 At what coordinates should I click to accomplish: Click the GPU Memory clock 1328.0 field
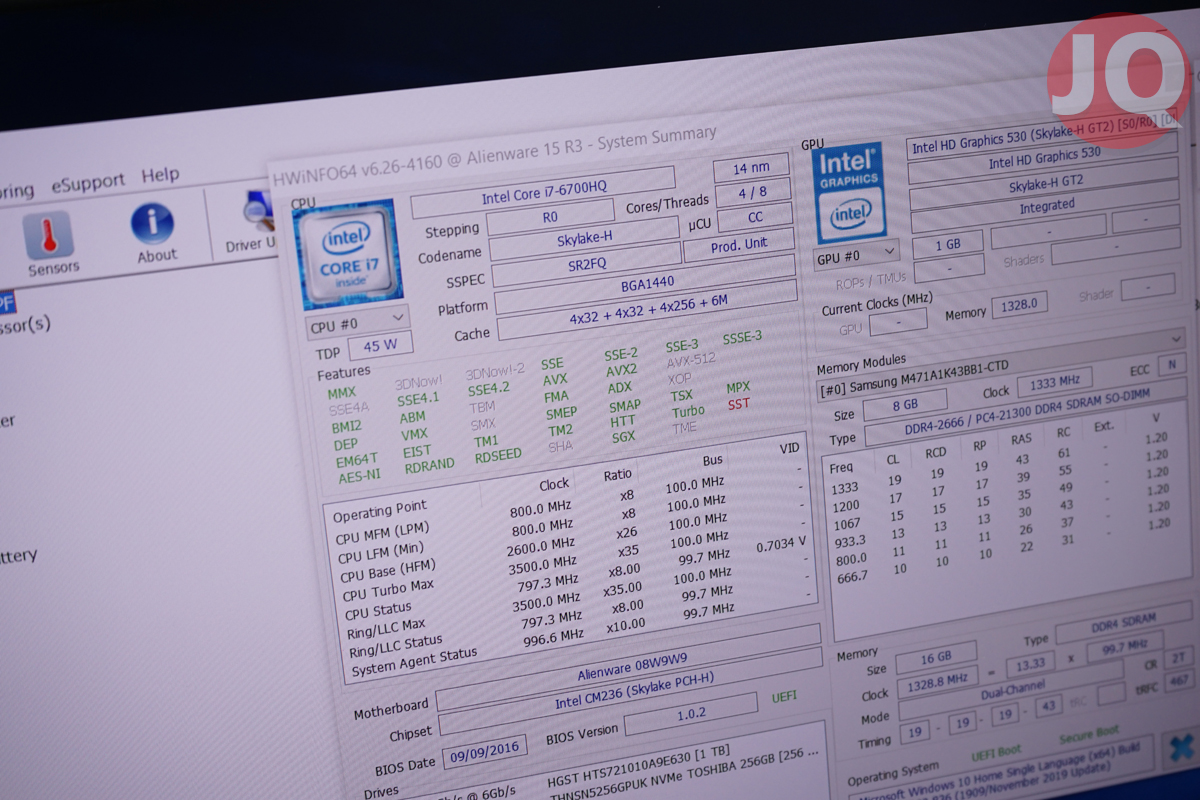click(1019, 303)
